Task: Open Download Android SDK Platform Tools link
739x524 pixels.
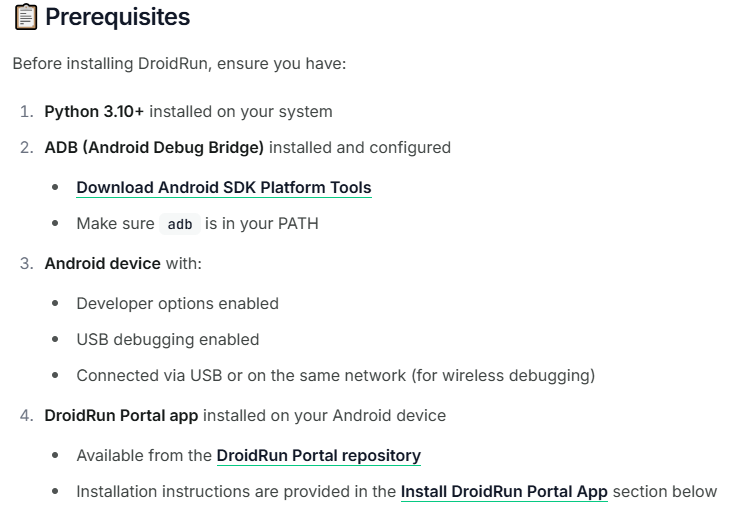Action: tap(223, 187)
